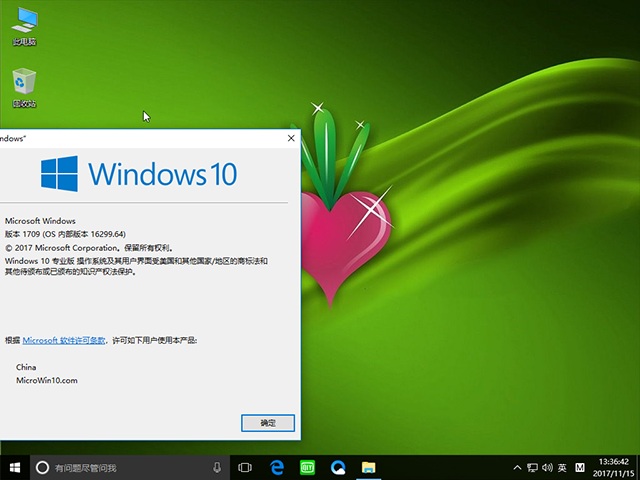640x480 pixels.
Task: Click the '© 2017 Microsoft Corporation' line
Action: coord(89,248)
